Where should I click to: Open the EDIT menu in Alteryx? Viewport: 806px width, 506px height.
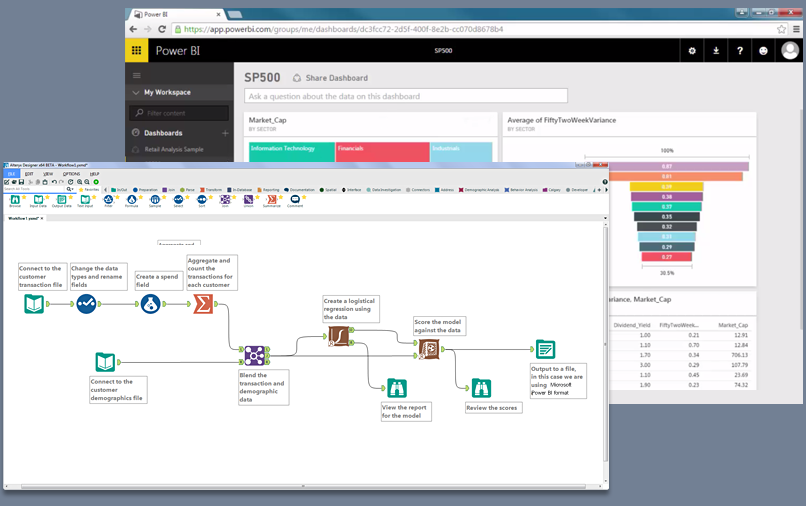coord(29,174)
